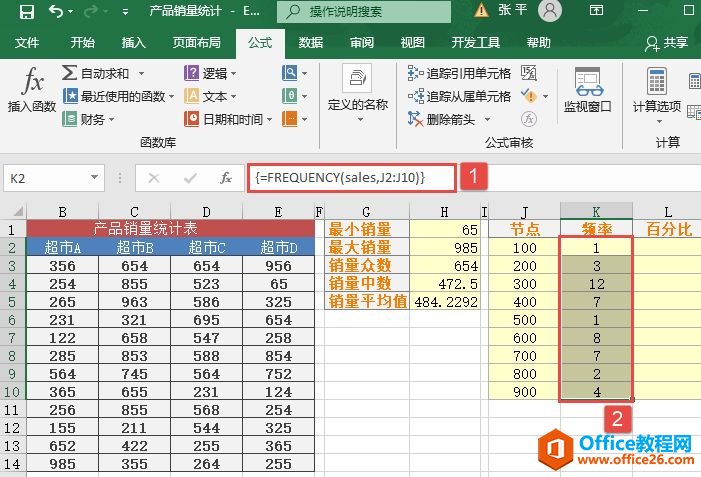This screenshot has height=477, width=701.
Task: Click cell with value 956
Action: [x=279, y=266]
